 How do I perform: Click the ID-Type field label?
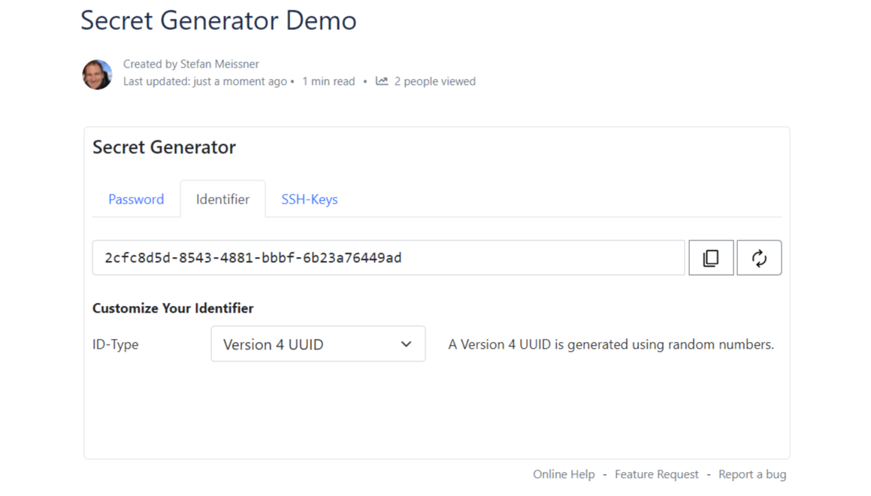(x=115, y=344)
